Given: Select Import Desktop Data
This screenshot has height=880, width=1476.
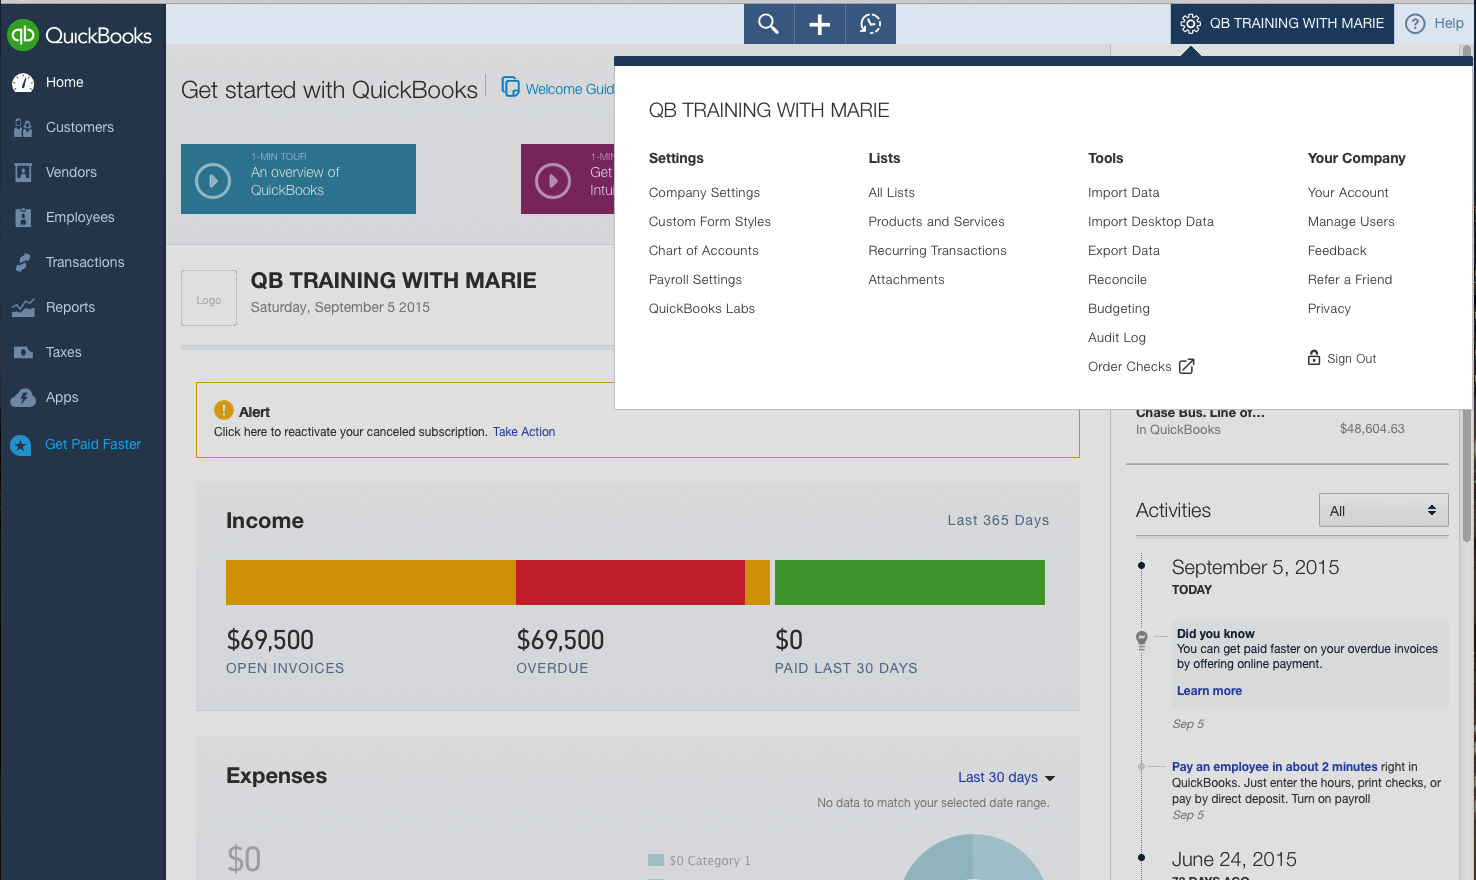Looking at the screenshot, I should point(1151,222).
